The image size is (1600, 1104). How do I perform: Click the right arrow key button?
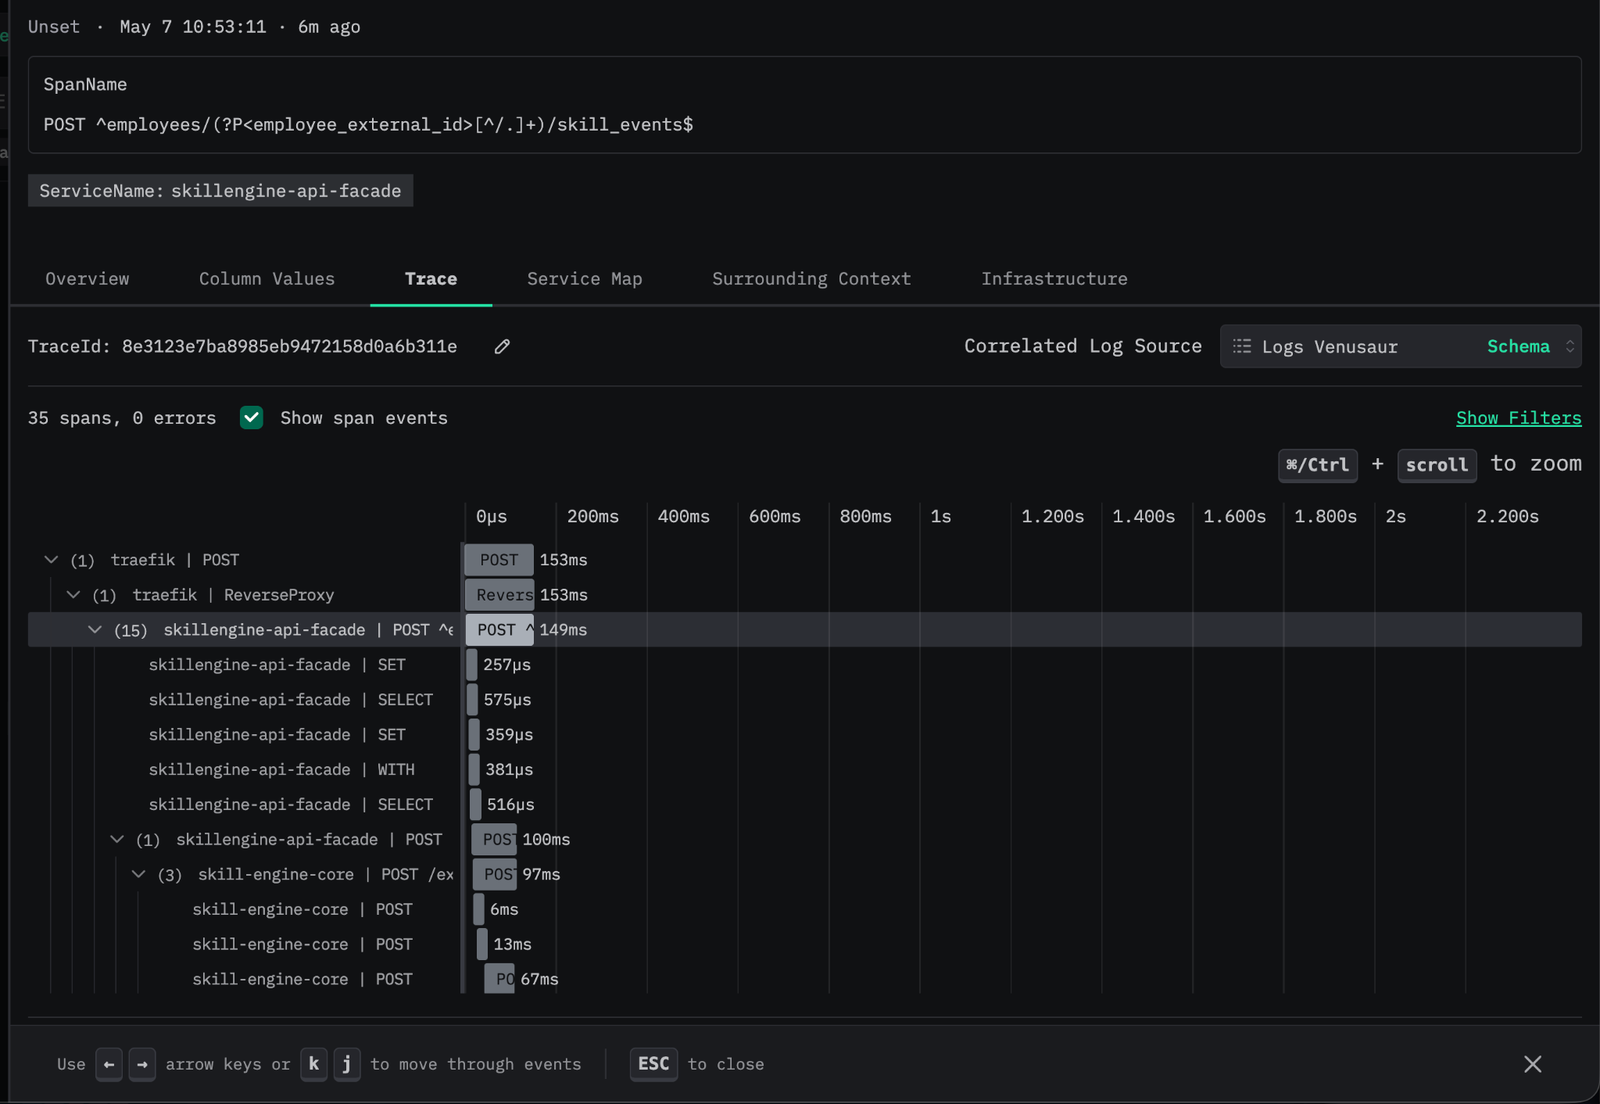tap(142, 1064)
